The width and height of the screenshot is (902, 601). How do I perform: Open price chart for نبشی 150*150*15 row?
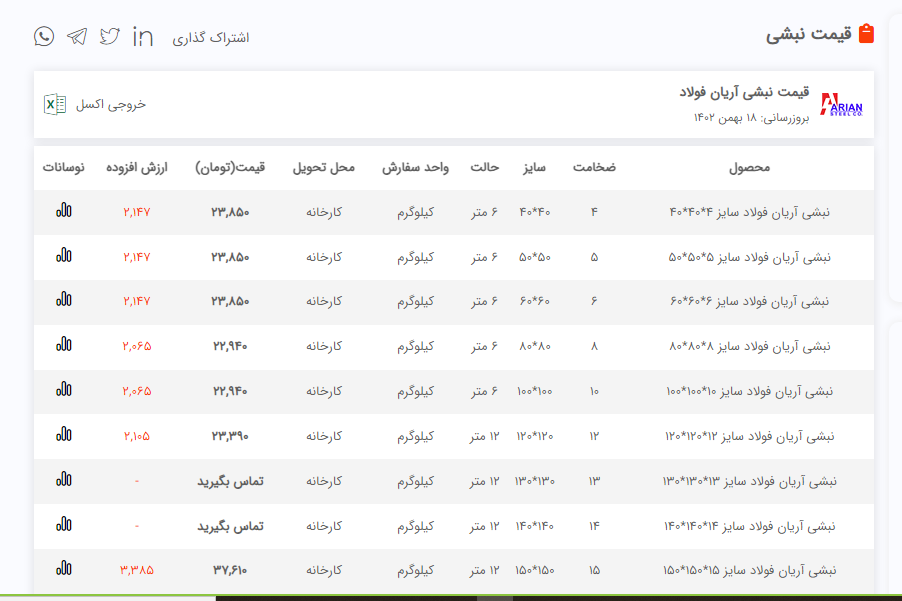coord(64,569)
